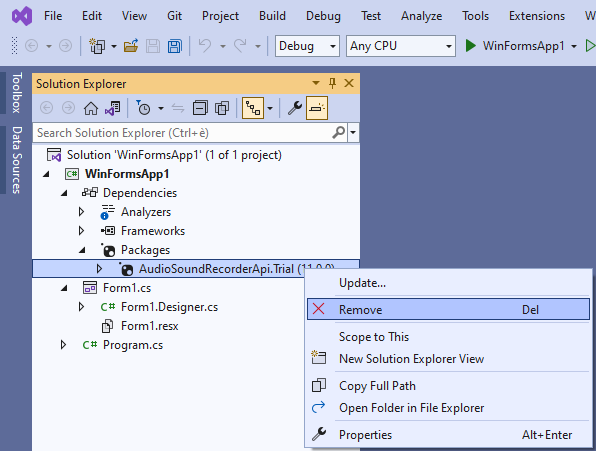Expand the Analyzers tree node
This screenshot has height=451, width=596.
(81, 212)
